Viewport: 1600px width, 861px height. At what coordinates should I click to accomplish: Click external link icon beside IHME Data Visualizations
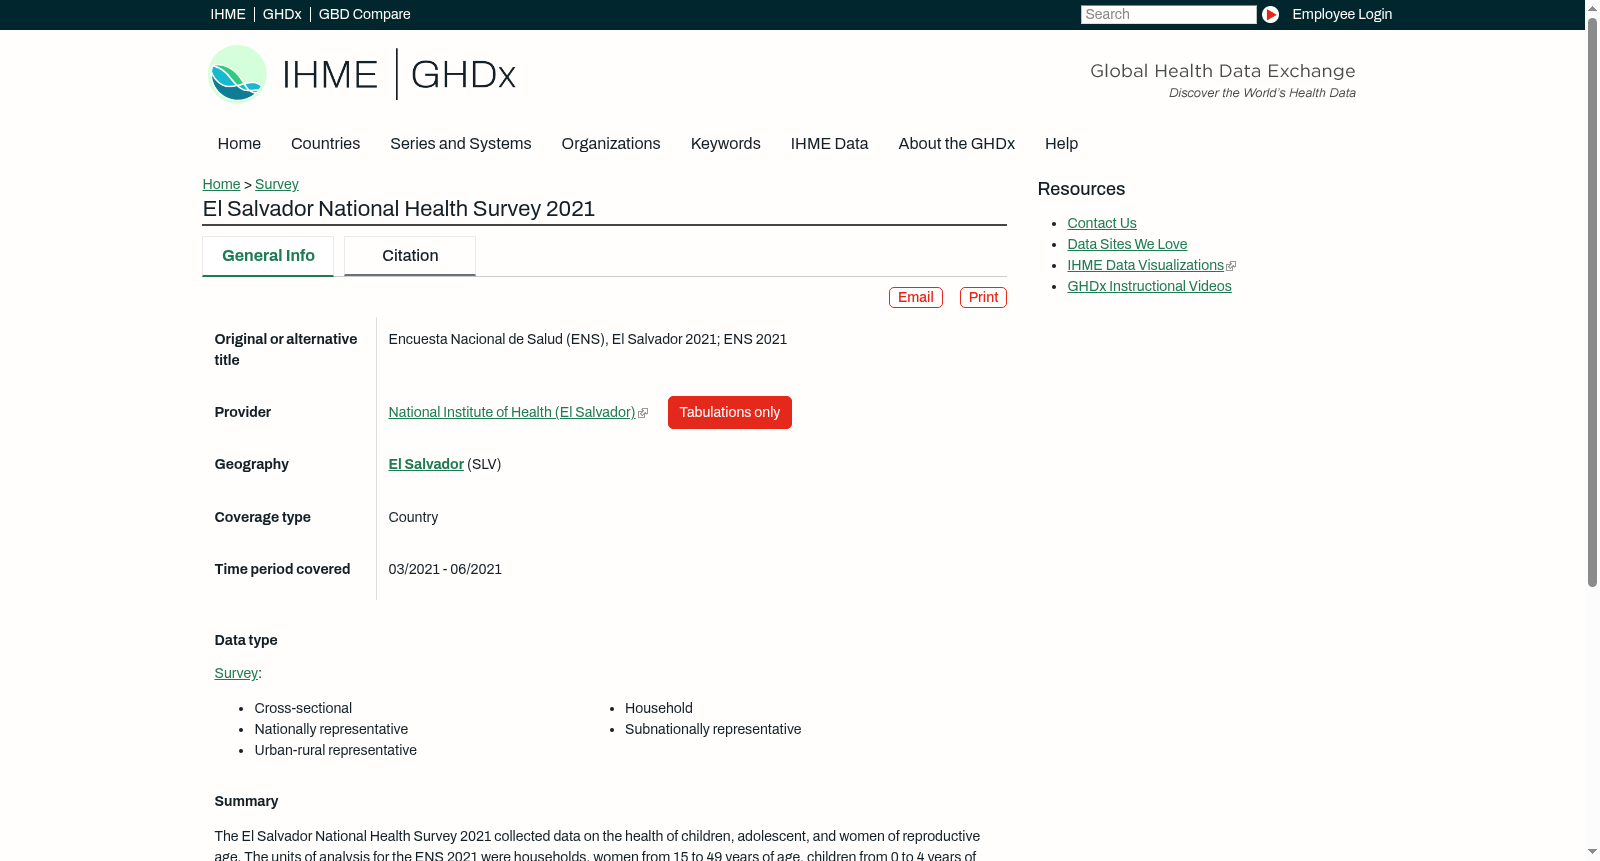1231,266
